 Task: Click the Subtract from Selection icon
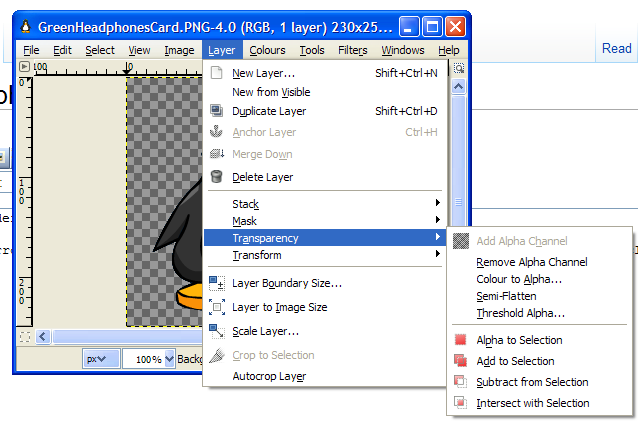pos(461,382)
